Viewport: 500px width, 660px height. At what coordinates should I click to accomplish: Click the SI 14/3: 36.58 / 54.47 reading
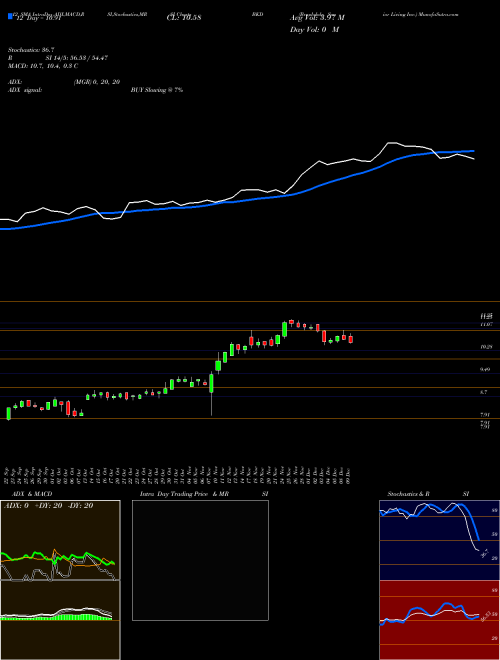tap(77, 58)
